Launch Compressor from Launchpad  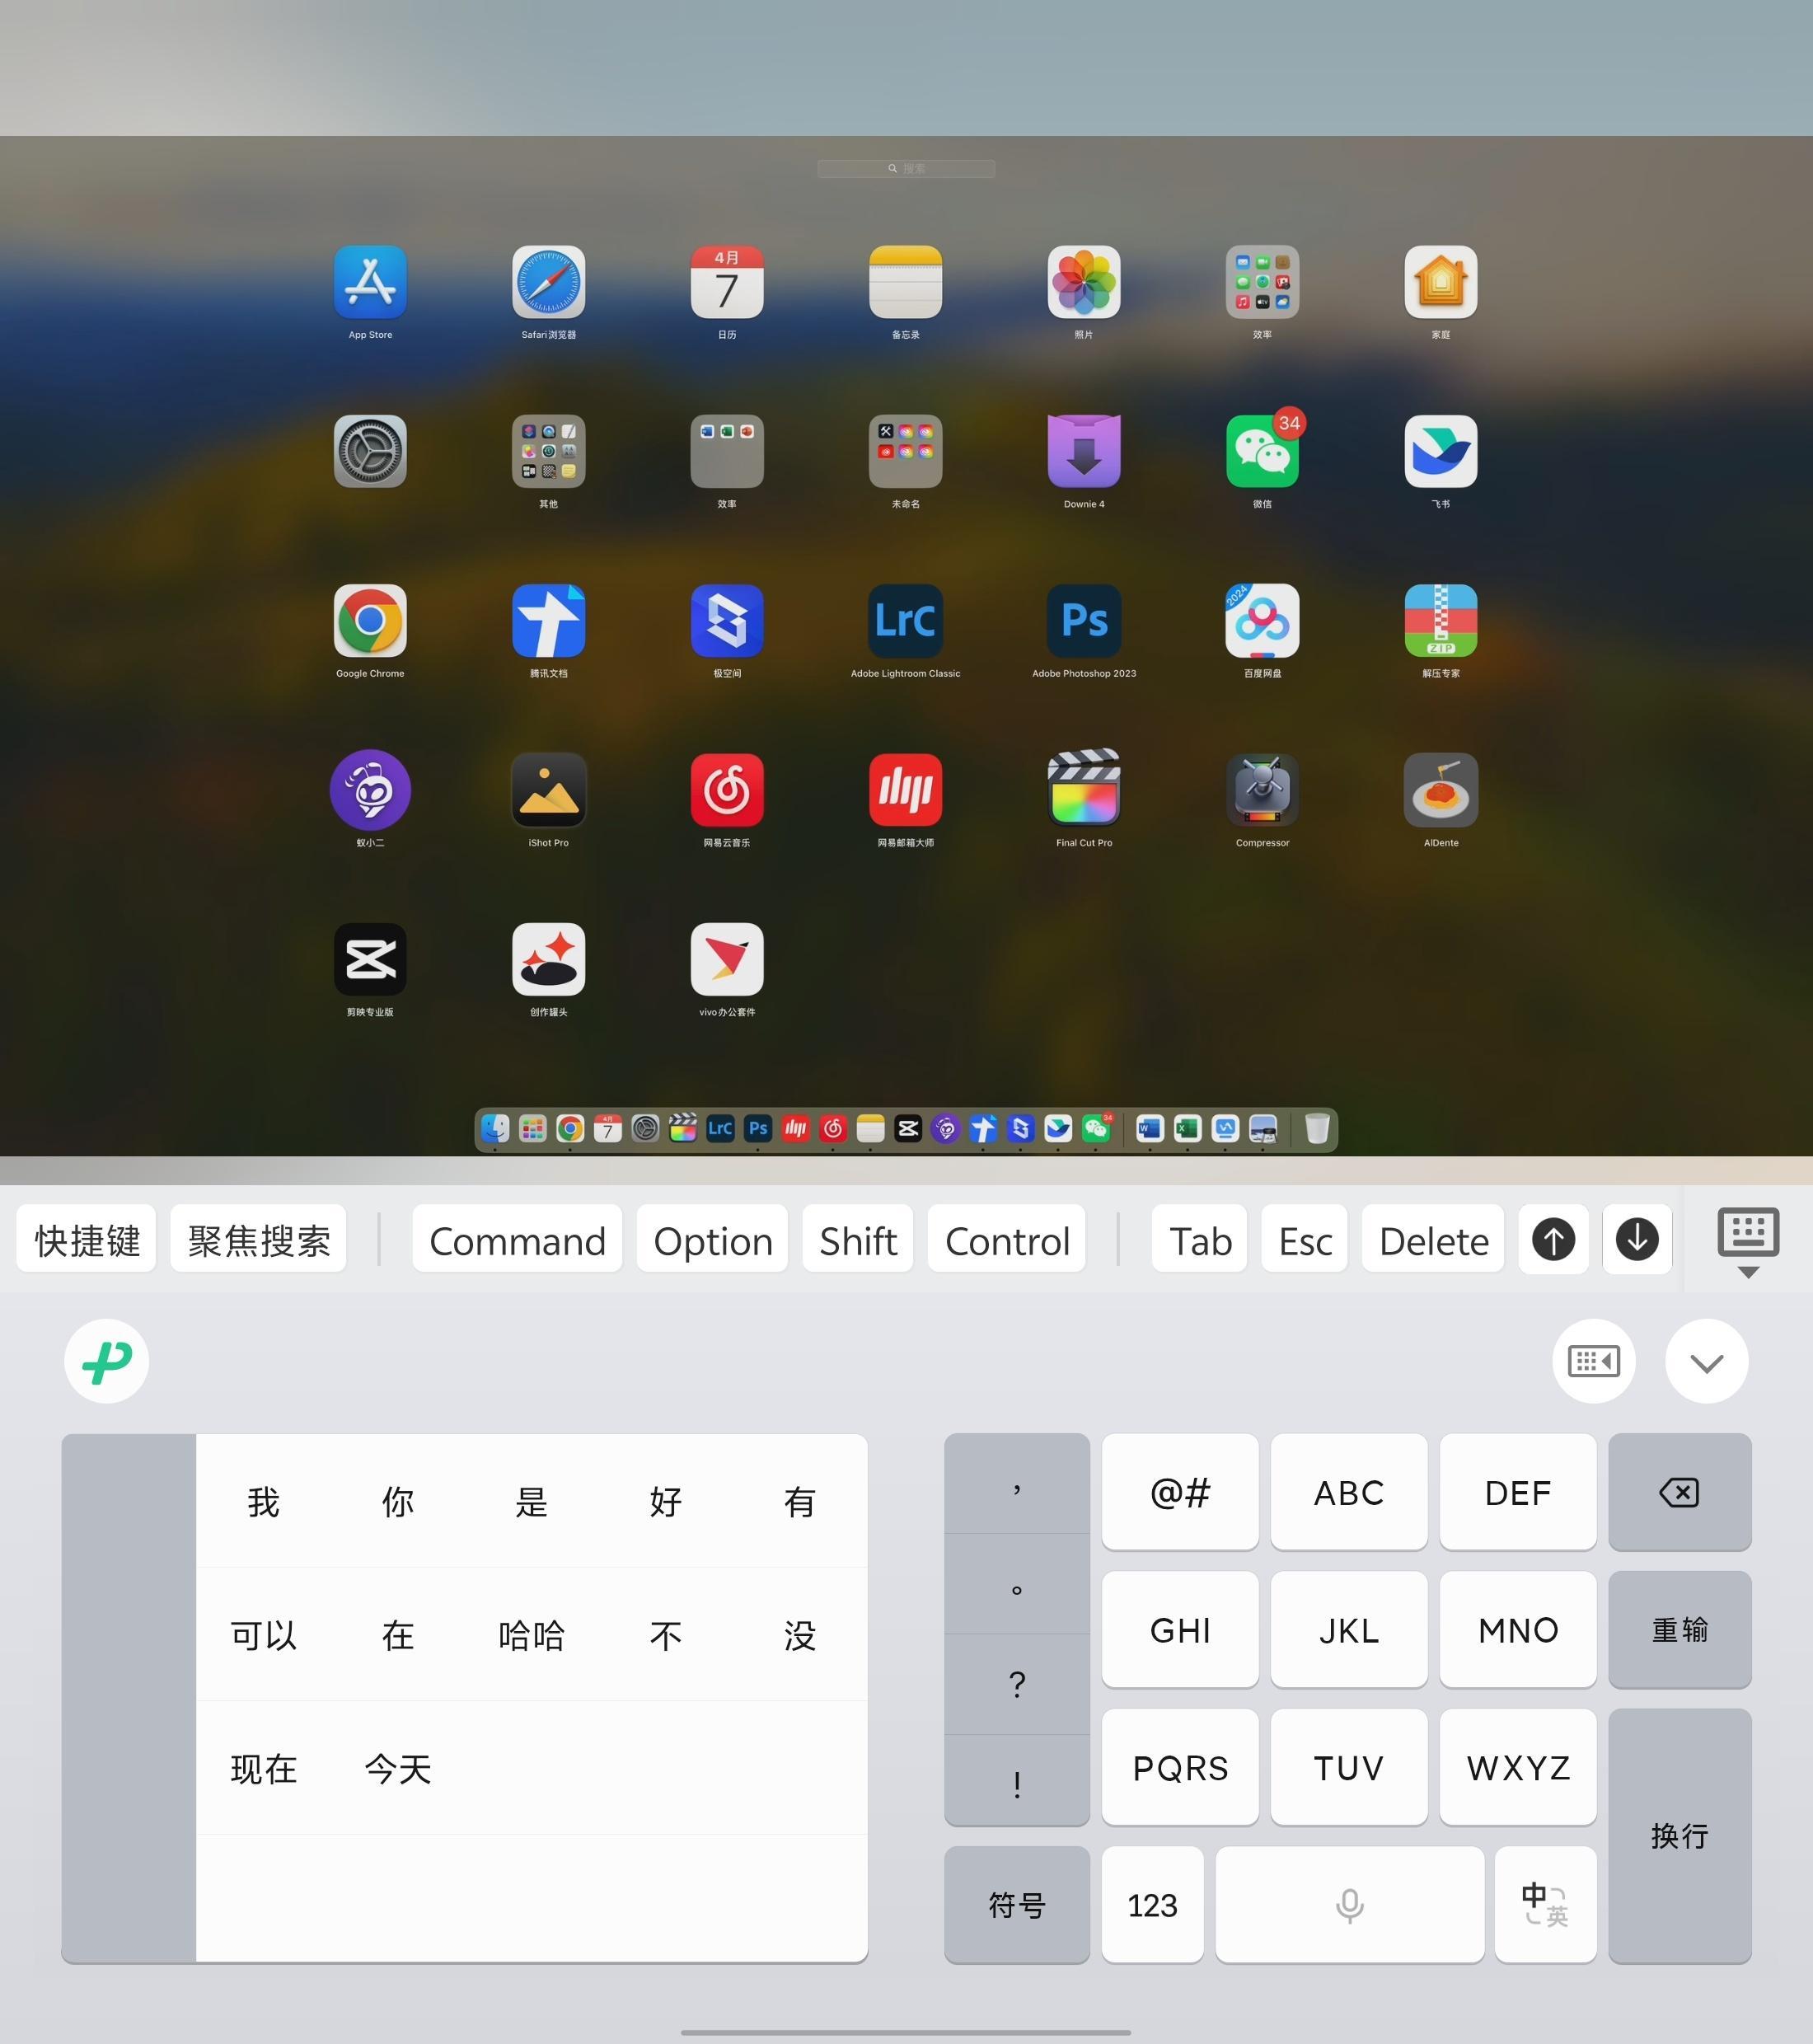click(1262, 789)
